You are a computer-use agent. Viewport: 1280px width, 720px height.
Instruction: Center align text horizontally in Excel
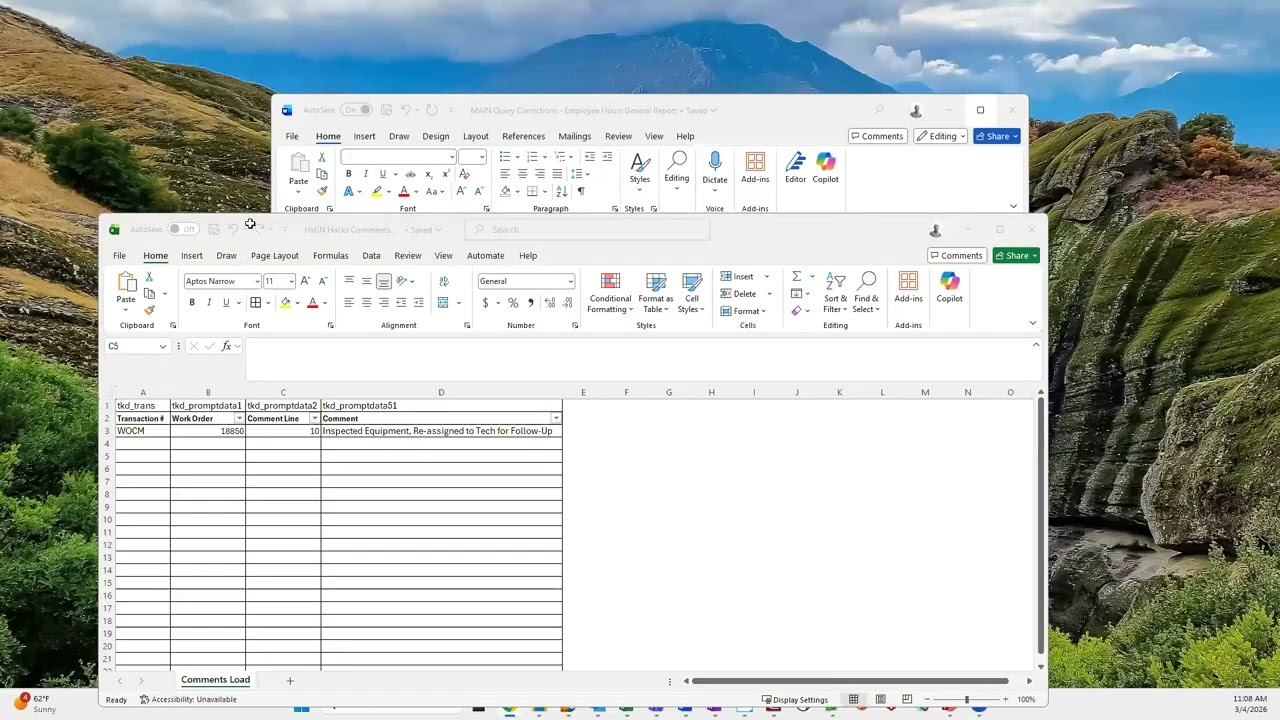pos(366,302)
